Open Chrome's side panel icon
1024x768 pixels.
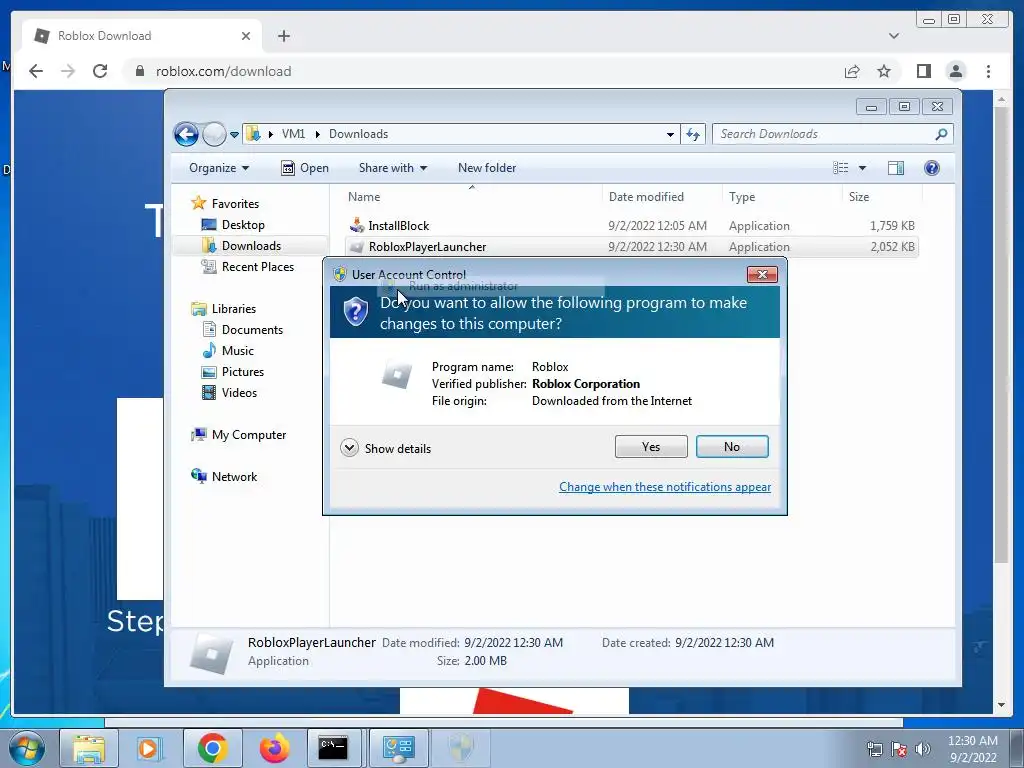tap(923, 71)
